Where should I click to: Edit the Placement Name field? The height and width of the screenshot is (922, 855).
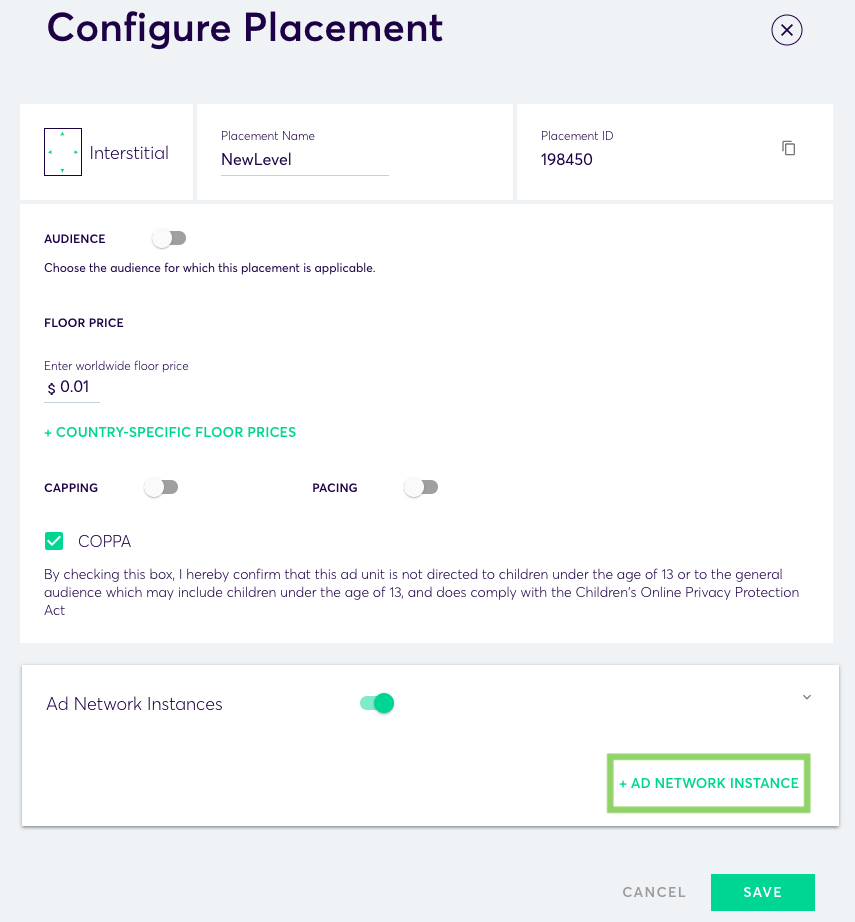click(x=304, y=160)
